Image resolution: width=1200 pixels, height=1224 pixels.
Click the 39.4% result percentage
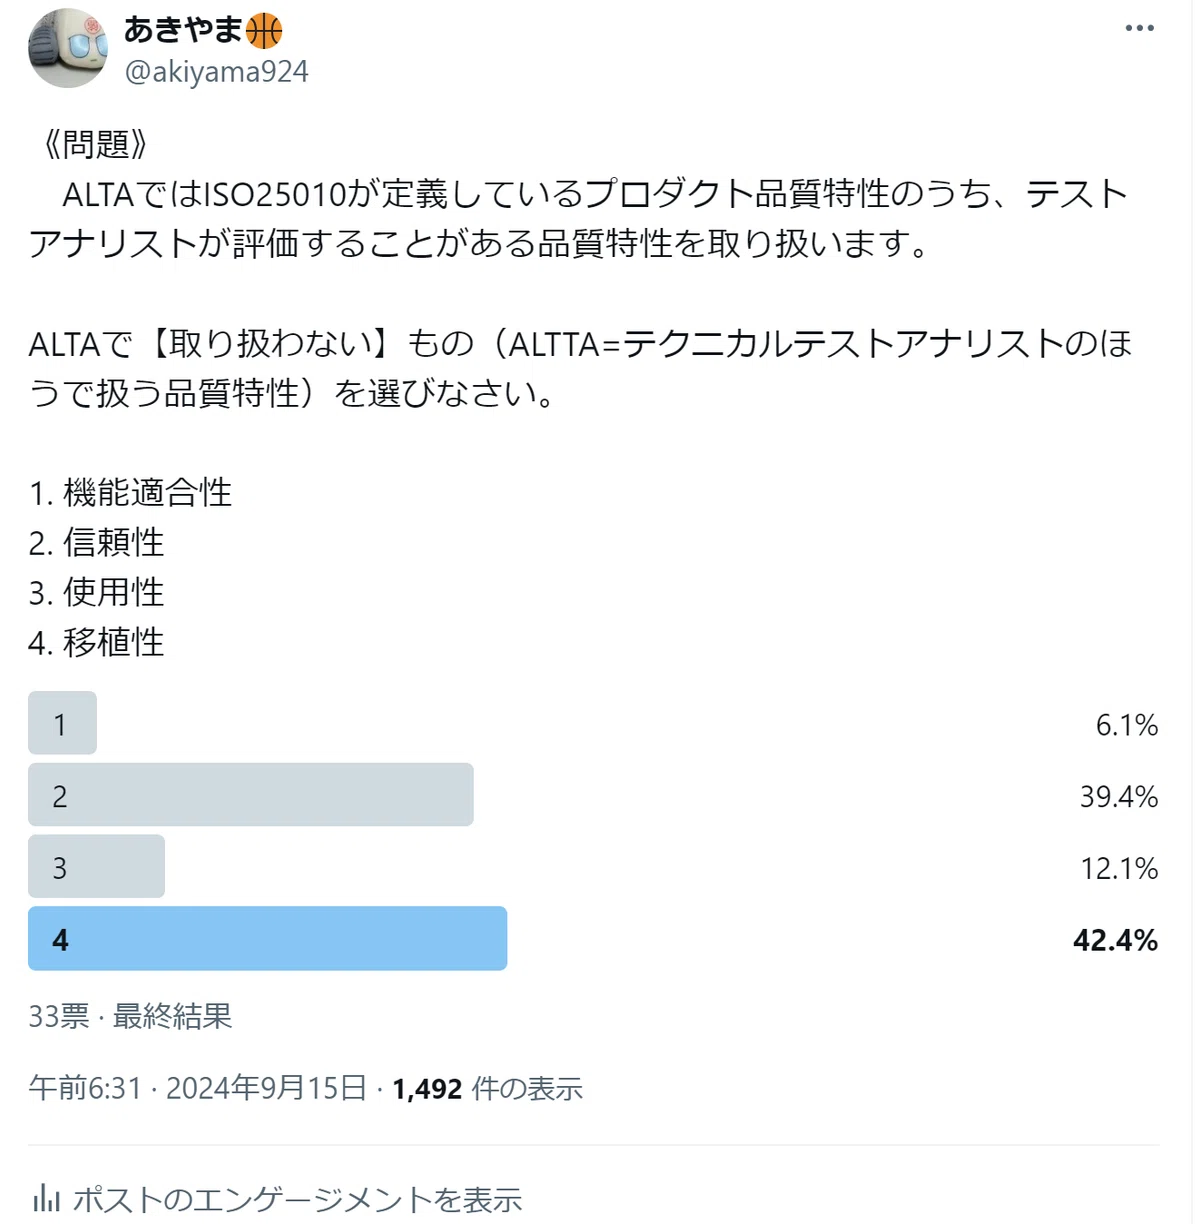coord(1118,796)
